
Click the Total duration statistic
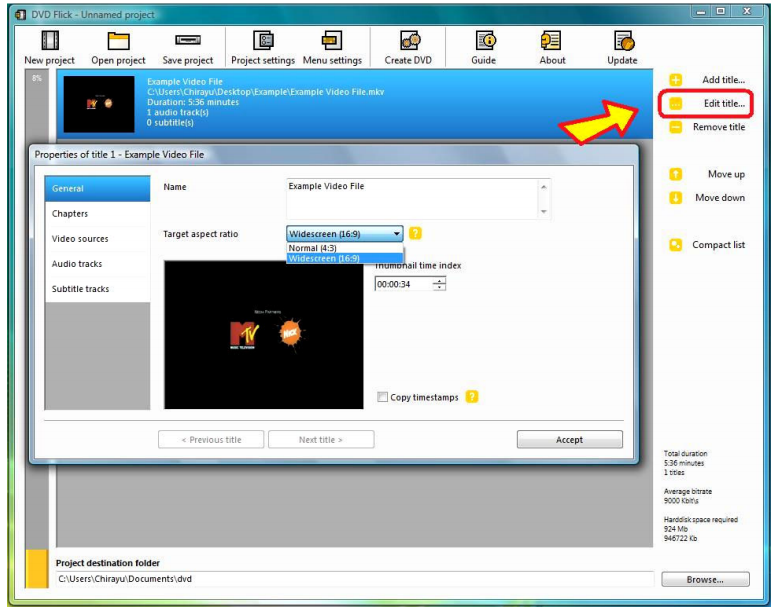(x=685, y=463)
